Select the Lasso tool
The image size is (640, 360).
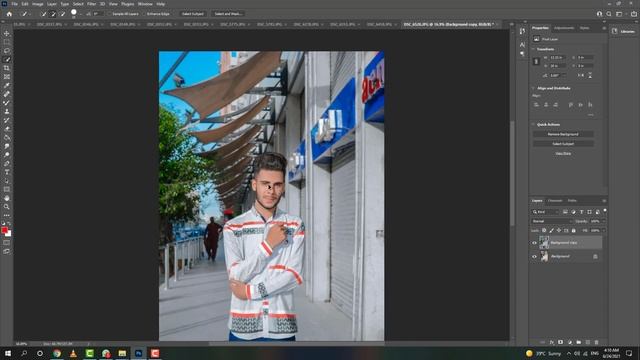[7, 51]
